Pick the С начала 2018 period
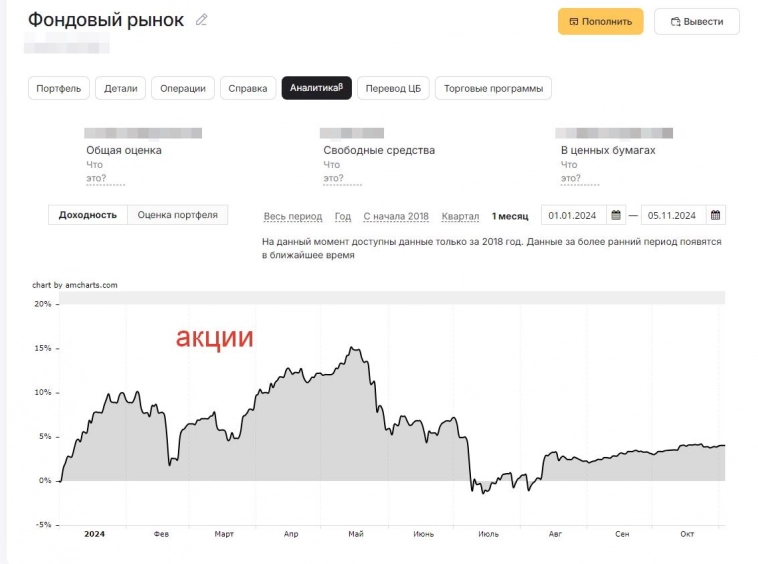Screen dimensions: 758x564 click(395, 216)
